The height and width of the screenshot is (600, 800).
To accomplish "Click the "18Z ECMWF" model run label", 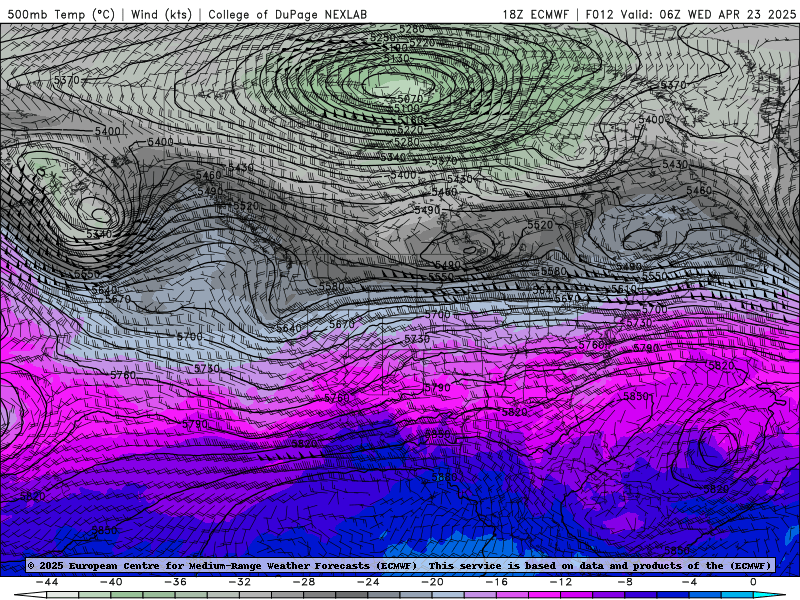I will point(535,14).
